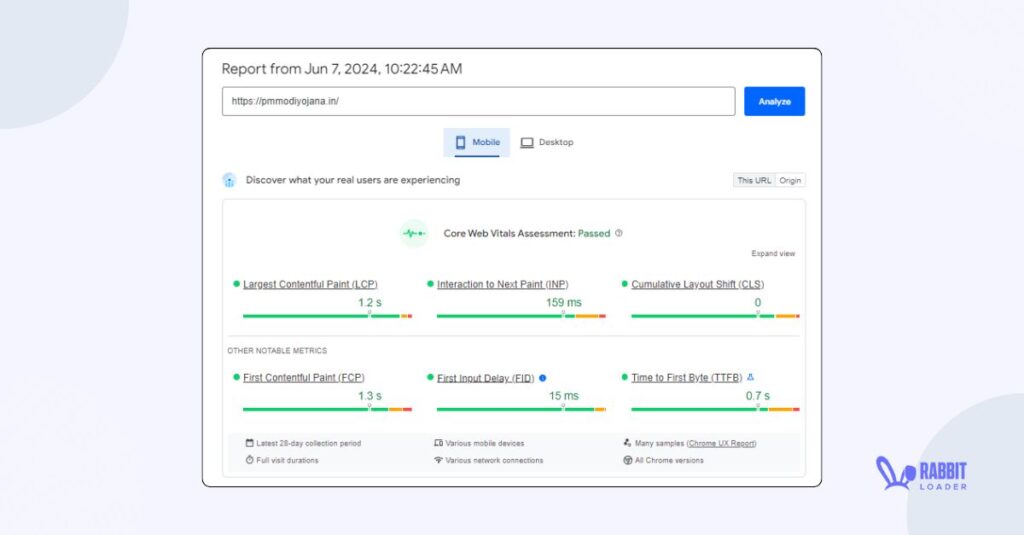This screenshot has height=535, width=1024.
Task: Open Interaction to Next Paint (INP) link
Action: click(x=502, y=284)
